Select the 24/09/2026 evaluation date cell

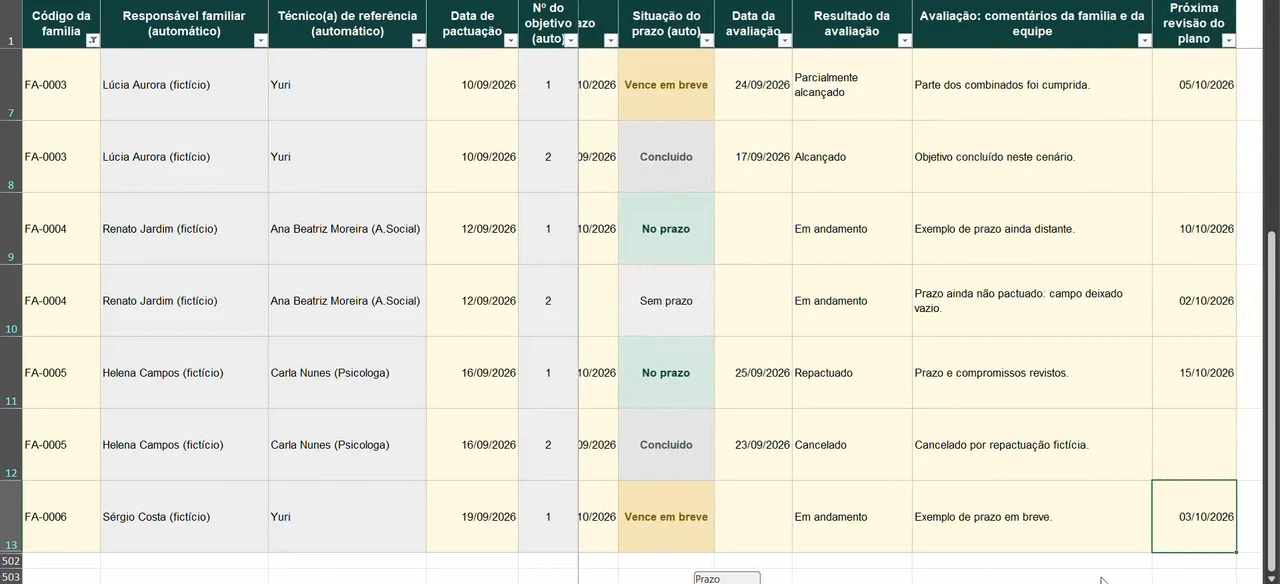click(753, 85)
